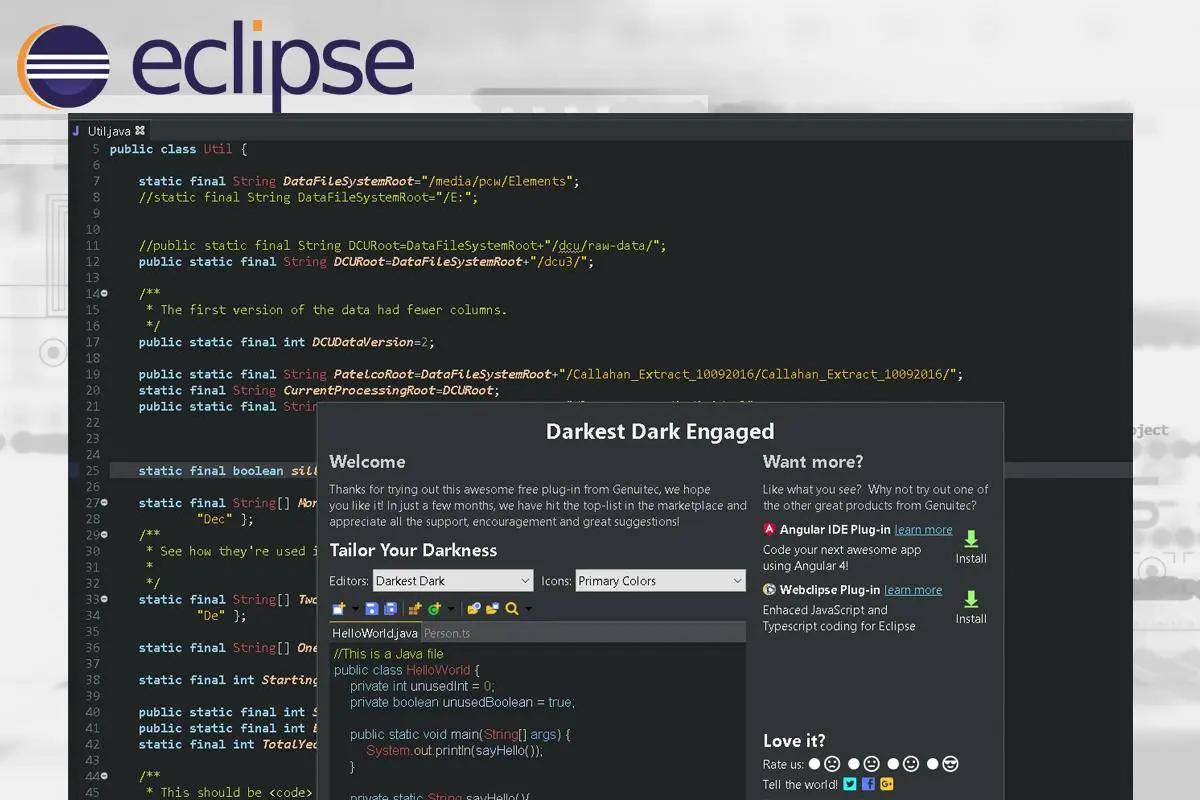
Task: Click 'System.out.println' line in preview
Action: click(454, 751)
